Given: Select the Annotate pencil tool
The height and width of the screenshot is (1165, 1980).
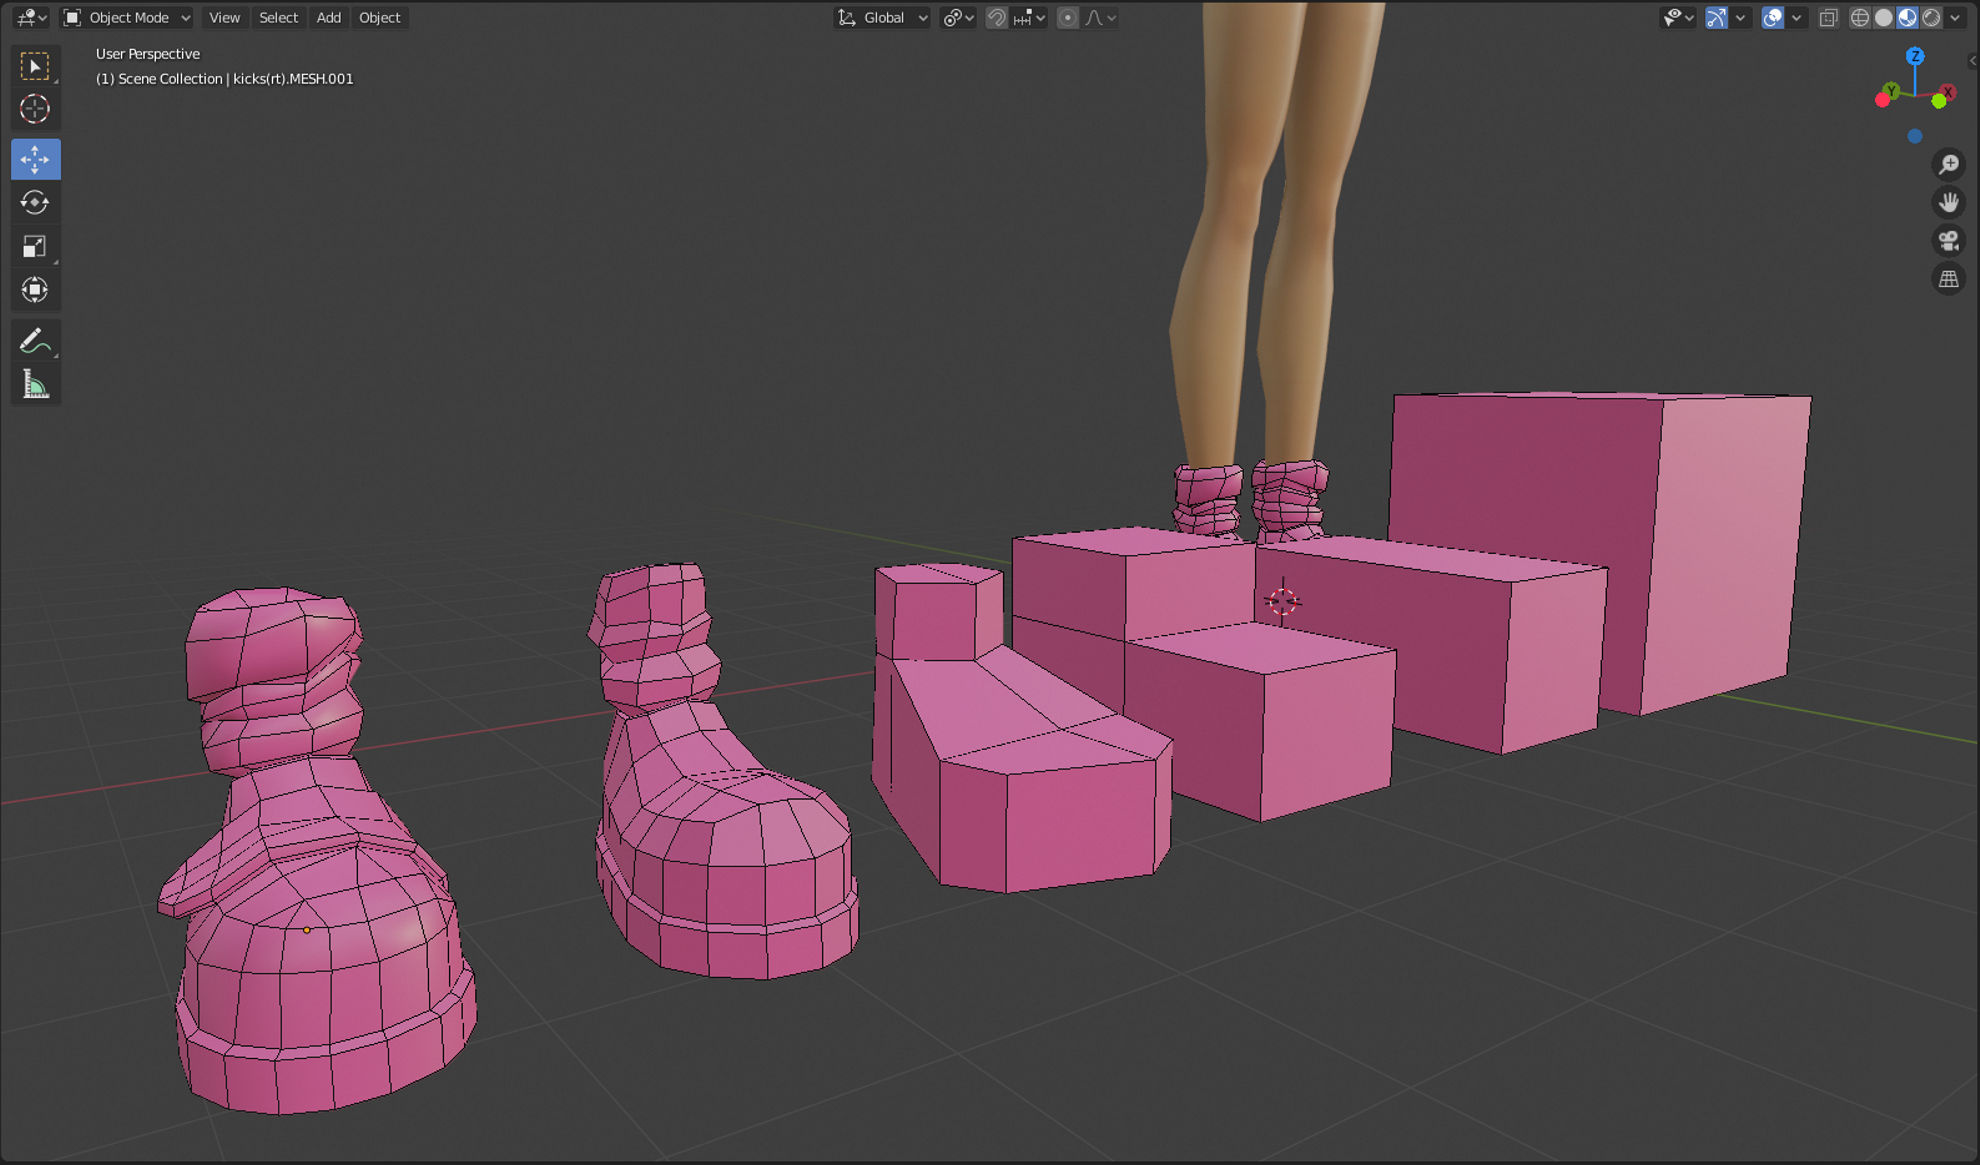Looking at the screenshot, I should pyautogui.click(x=35, y=341).
